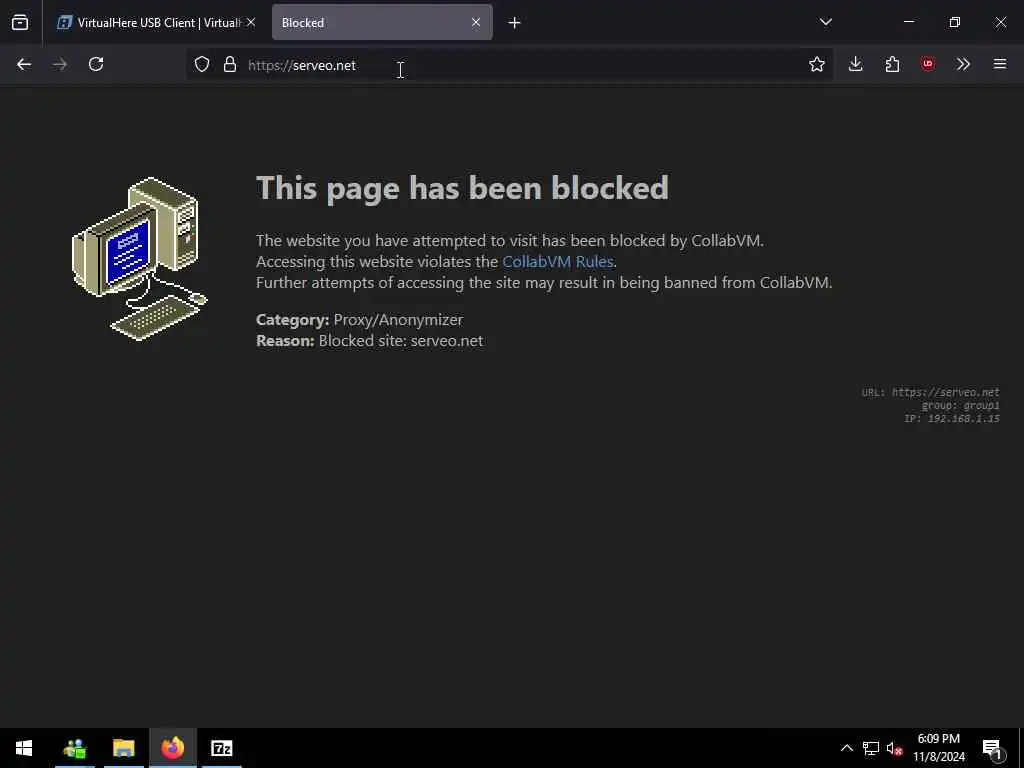The image size is (1024, 768).
Task: Select the Blocked tab
Action: pos(382,22)
